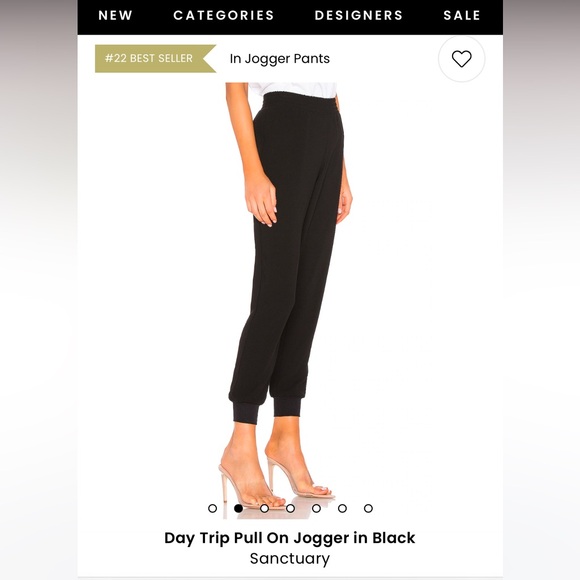Open the SALE menu
Image resolution: width=580 pixels, height=580 pixels.
[x=462, y=16]
